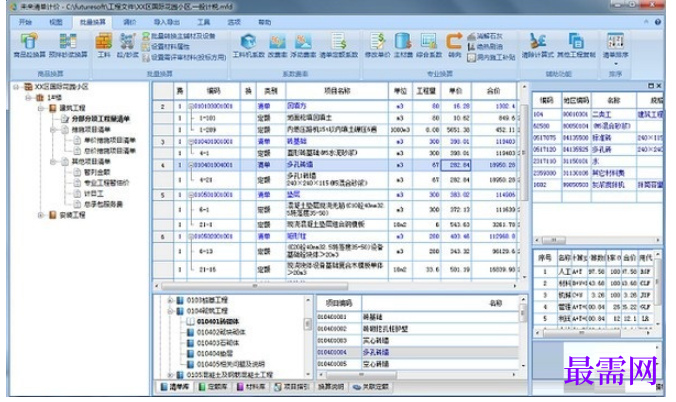Collapse the 其他项目清单 tree node
Screen dimensions: 676x402
coord(53,161)
